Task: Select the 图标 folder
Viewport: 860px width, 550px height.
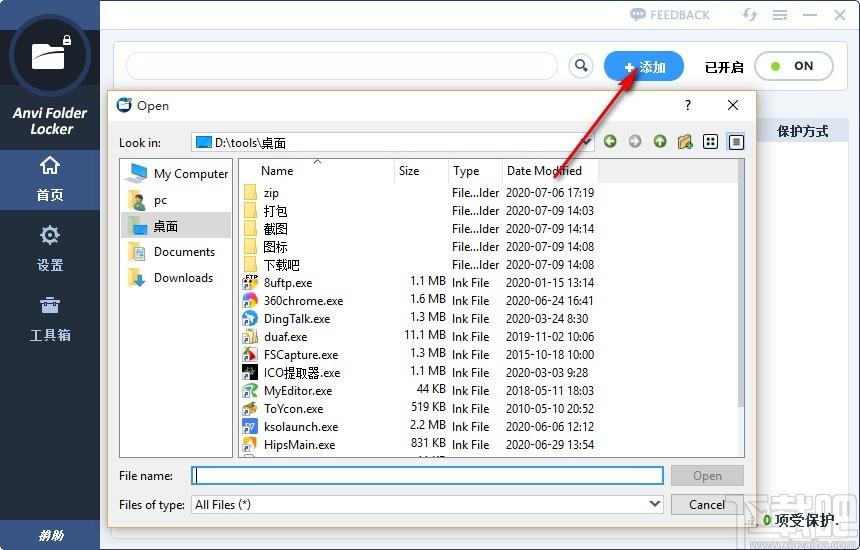Action: [275, 247]
